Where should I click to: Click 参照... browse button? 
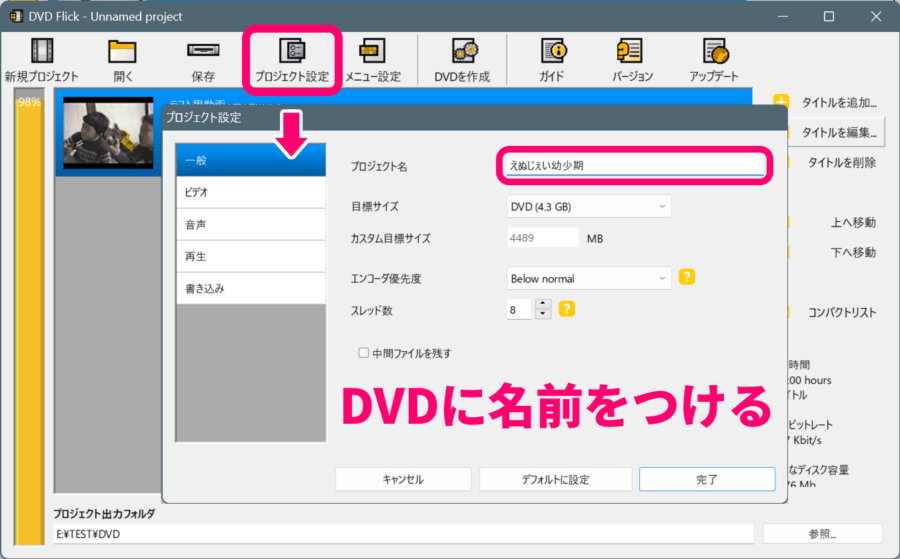point(823,534)
